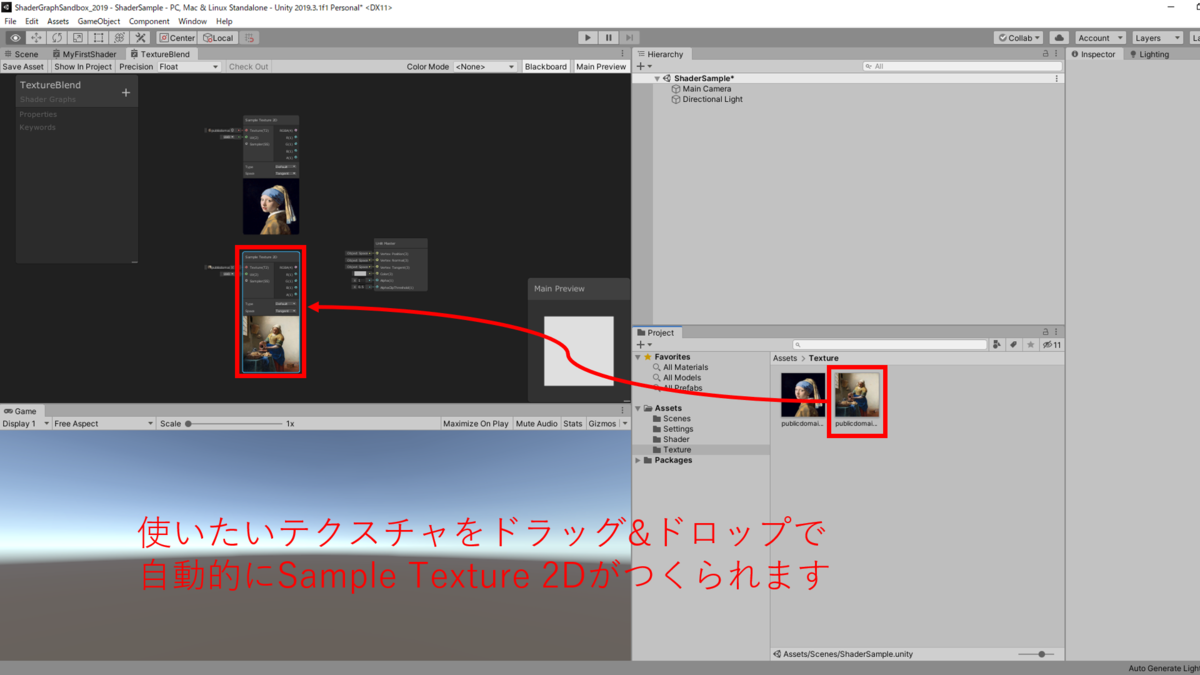Switch to the Scene tab
Image resolution: width=1200 pixels, height=675 pixels.
tap(22, 54)
